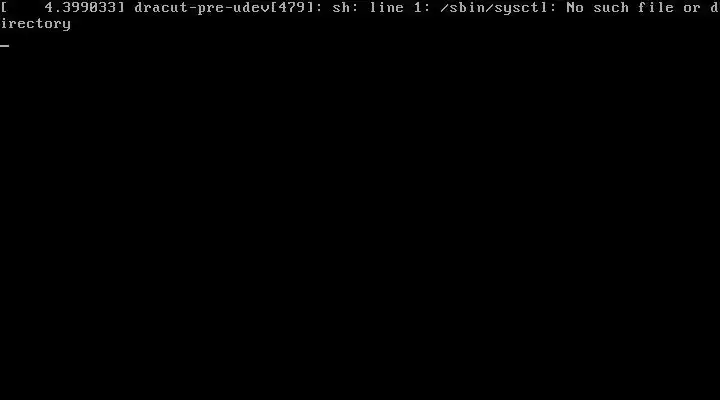Click the '1:' line number
720x400 pixels.
click(422, 7)
